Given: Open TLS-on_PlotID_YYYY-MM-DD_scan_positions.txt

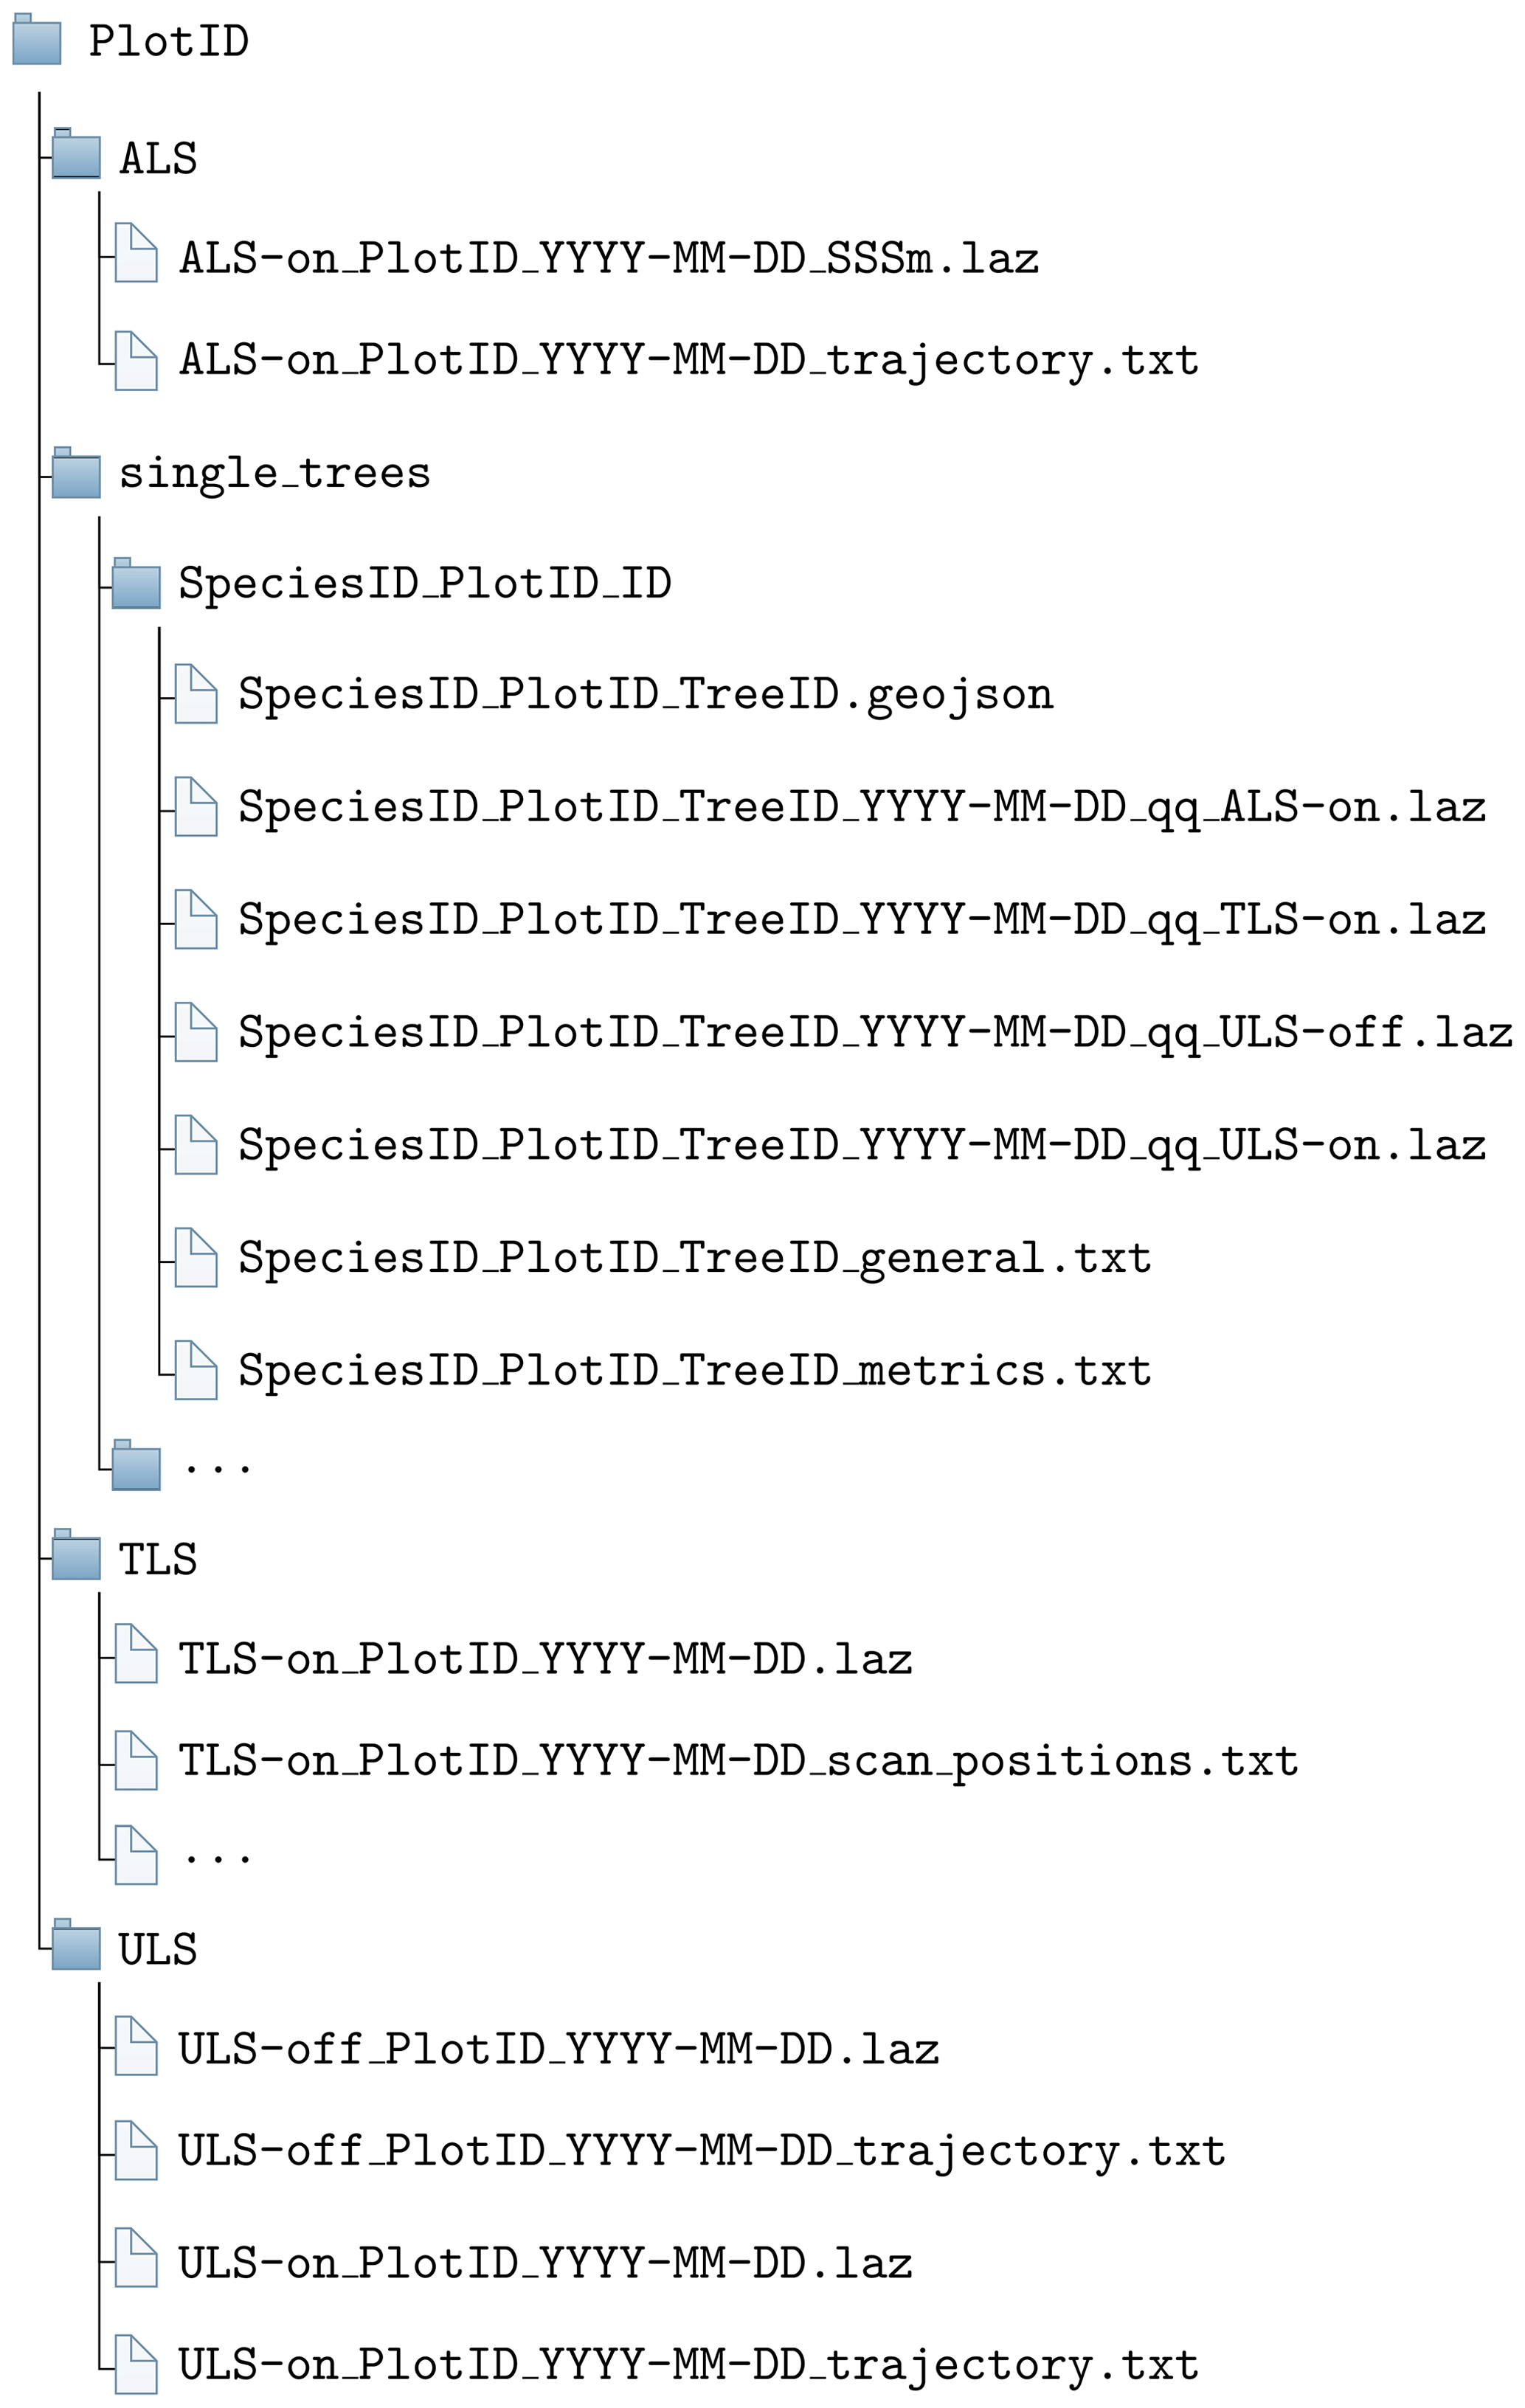Looking at the screenshot, I should click(x=738, y=1761).
